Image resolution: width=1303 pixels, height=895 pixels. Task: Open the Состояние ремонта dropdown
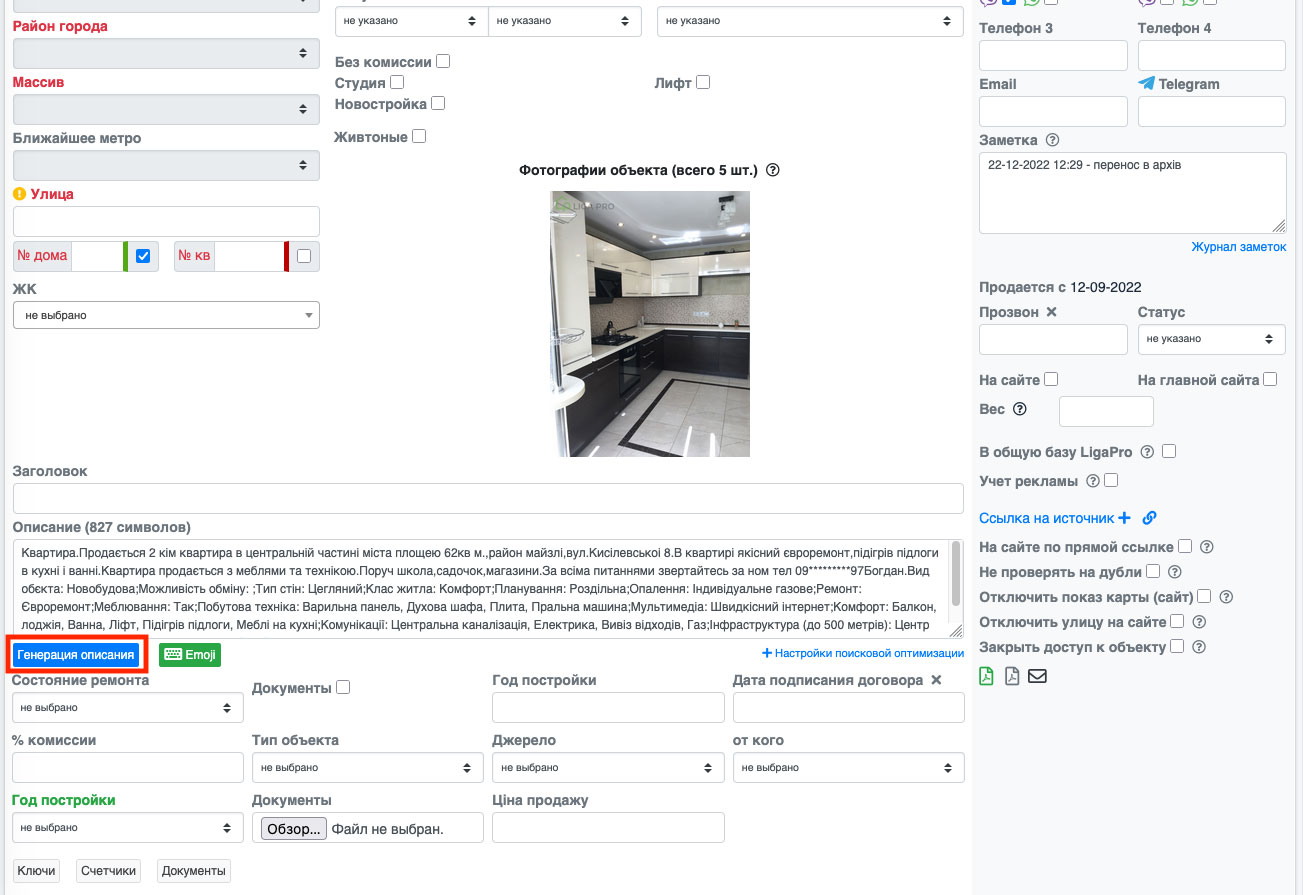[x=127, y=708]
